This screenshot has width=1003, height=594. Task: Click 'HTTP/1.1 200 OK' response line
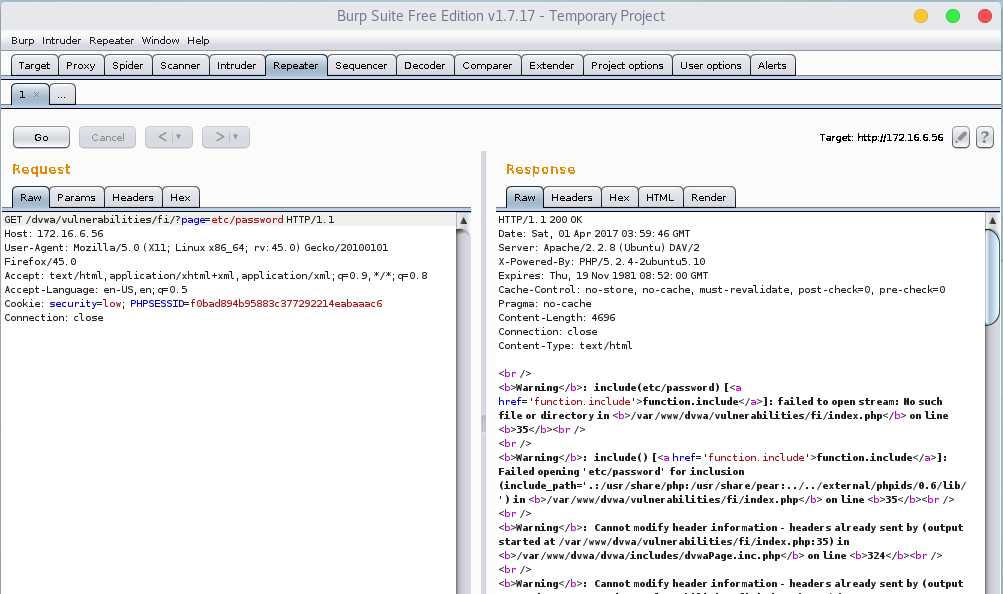(541, 219)
